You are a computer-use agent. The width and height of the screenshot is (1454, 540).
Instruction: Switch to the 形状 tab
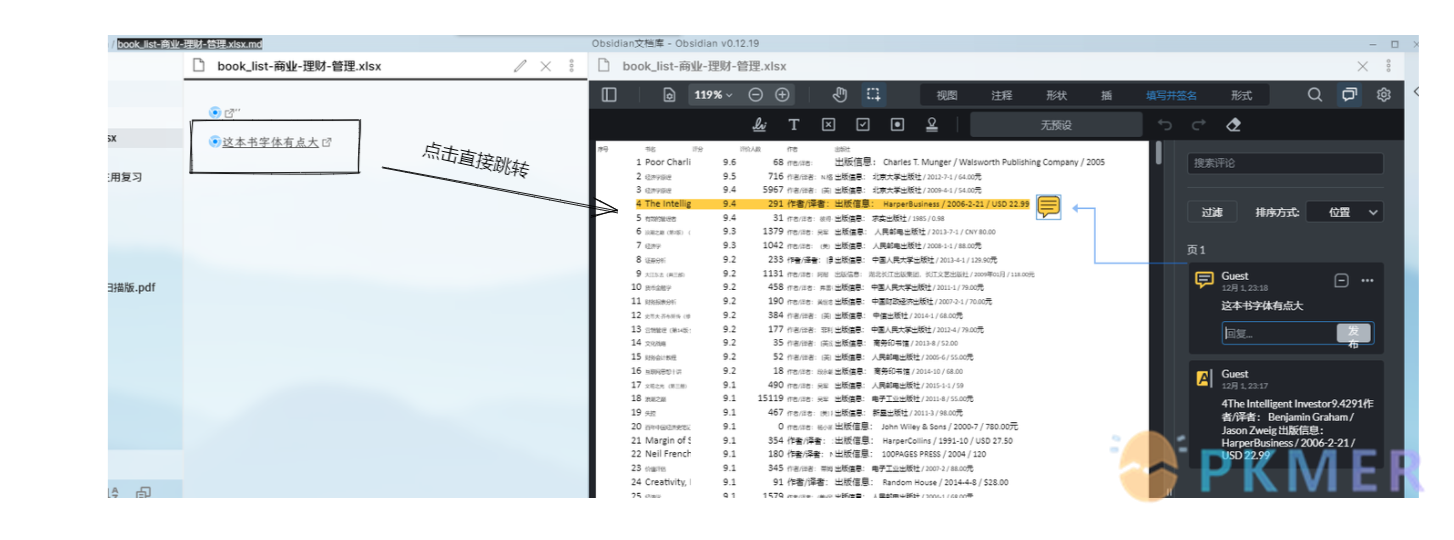pos(1056,96)
